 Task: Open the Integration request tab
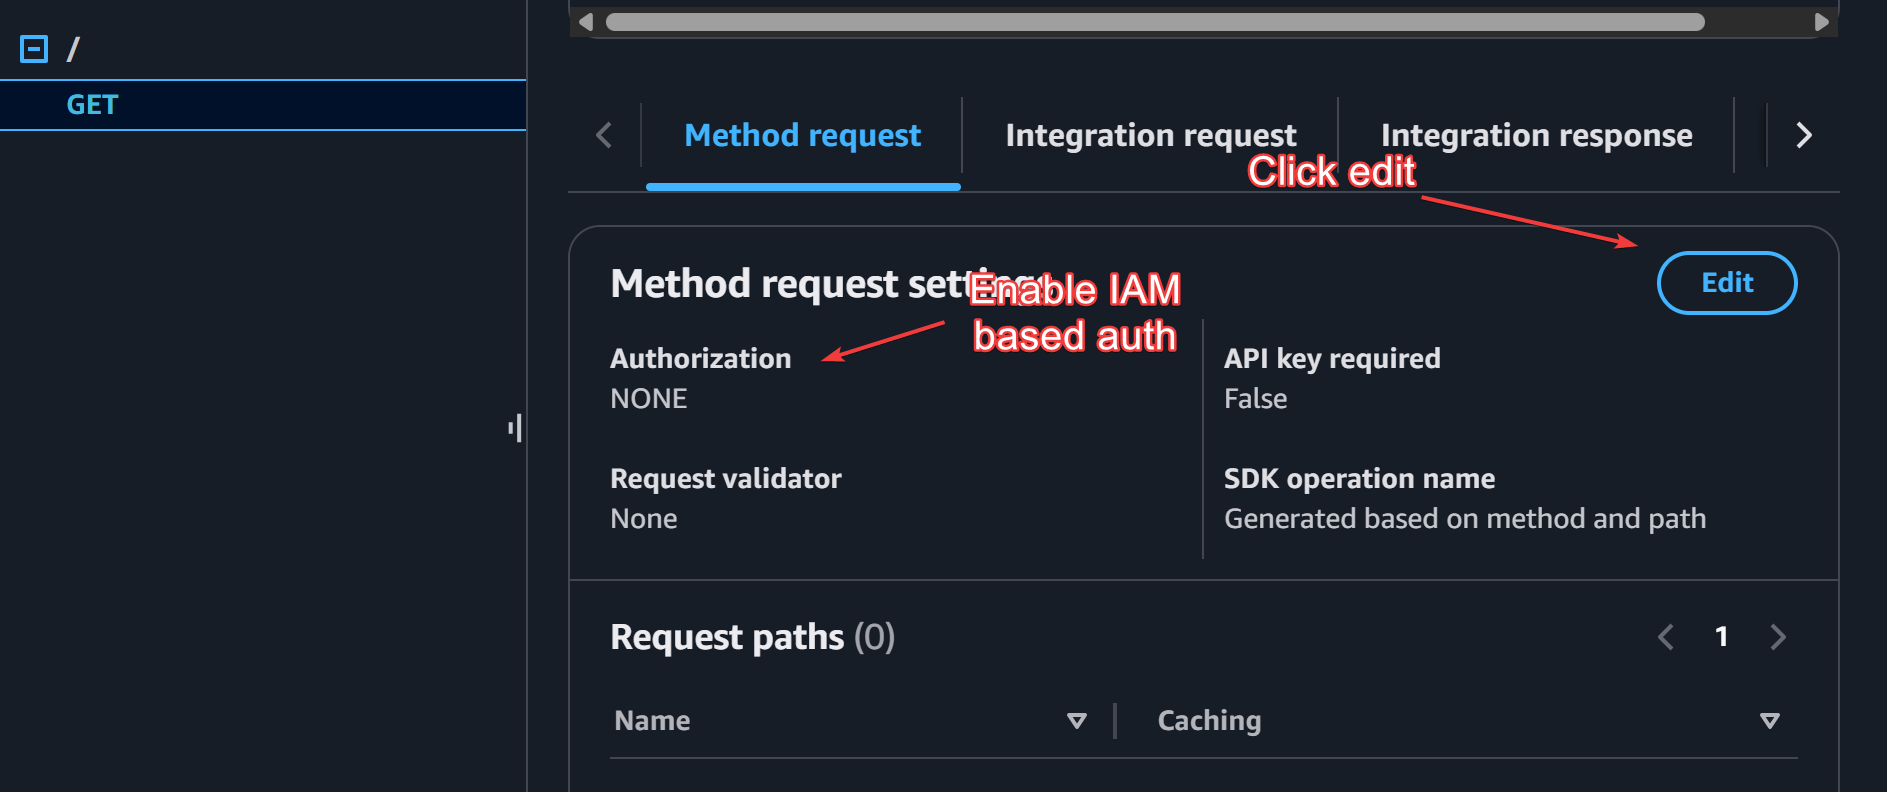pyautogui.click(x=1150, y=136)
